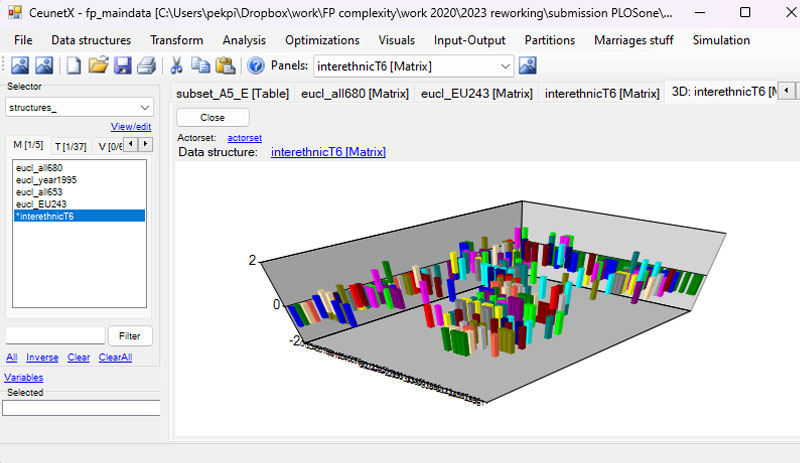800x463 pixels.
Task: Open the structures_ selector dropdown
Action: (x=145, y=107)
